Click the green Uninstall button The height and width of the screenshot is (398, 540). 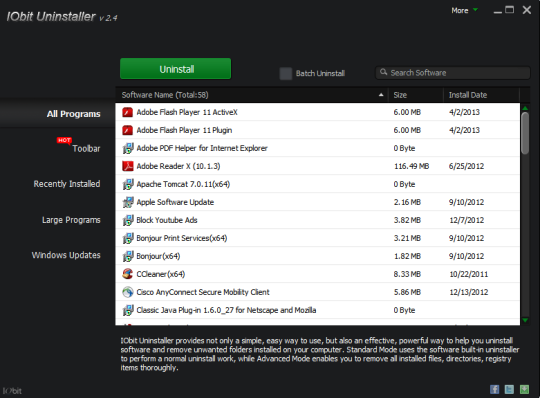tap(175, 69)
